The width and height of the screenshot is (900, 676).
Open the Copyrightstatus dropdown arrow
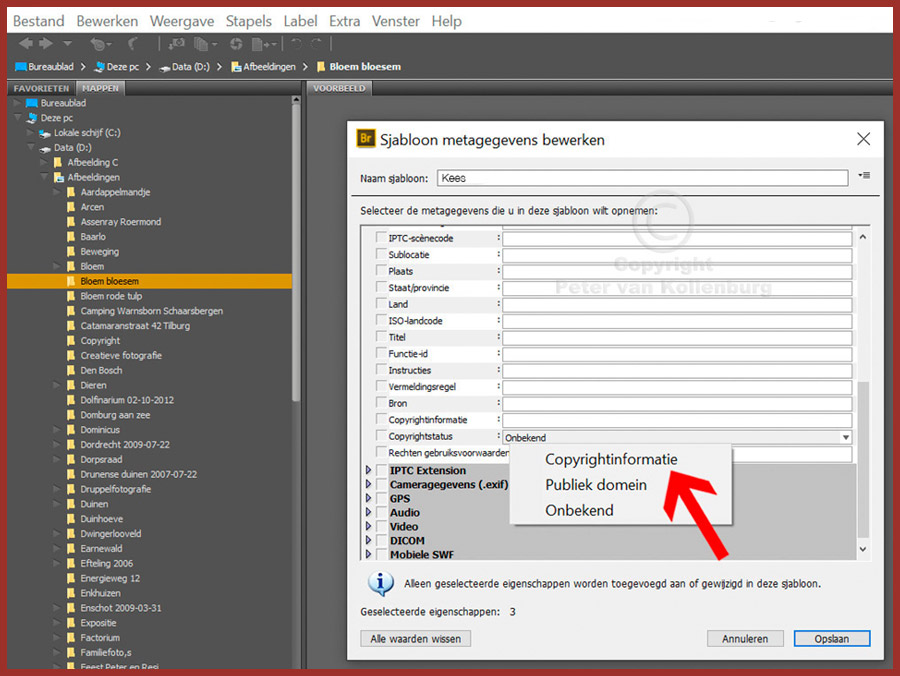[845, 437]
